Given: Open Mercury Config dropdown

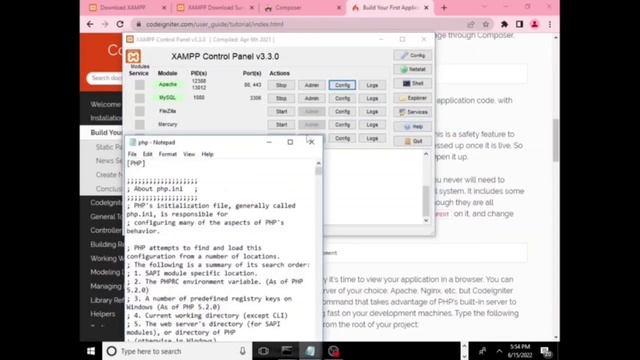Looking at the screenshot, I should coord(342,124).
